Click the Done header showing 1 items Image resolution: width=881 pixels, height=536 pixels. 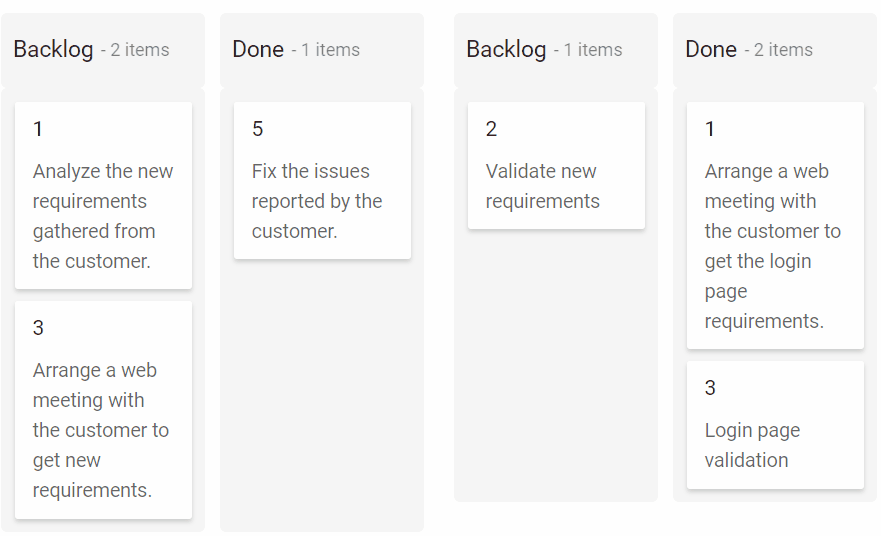pos(258,49)
